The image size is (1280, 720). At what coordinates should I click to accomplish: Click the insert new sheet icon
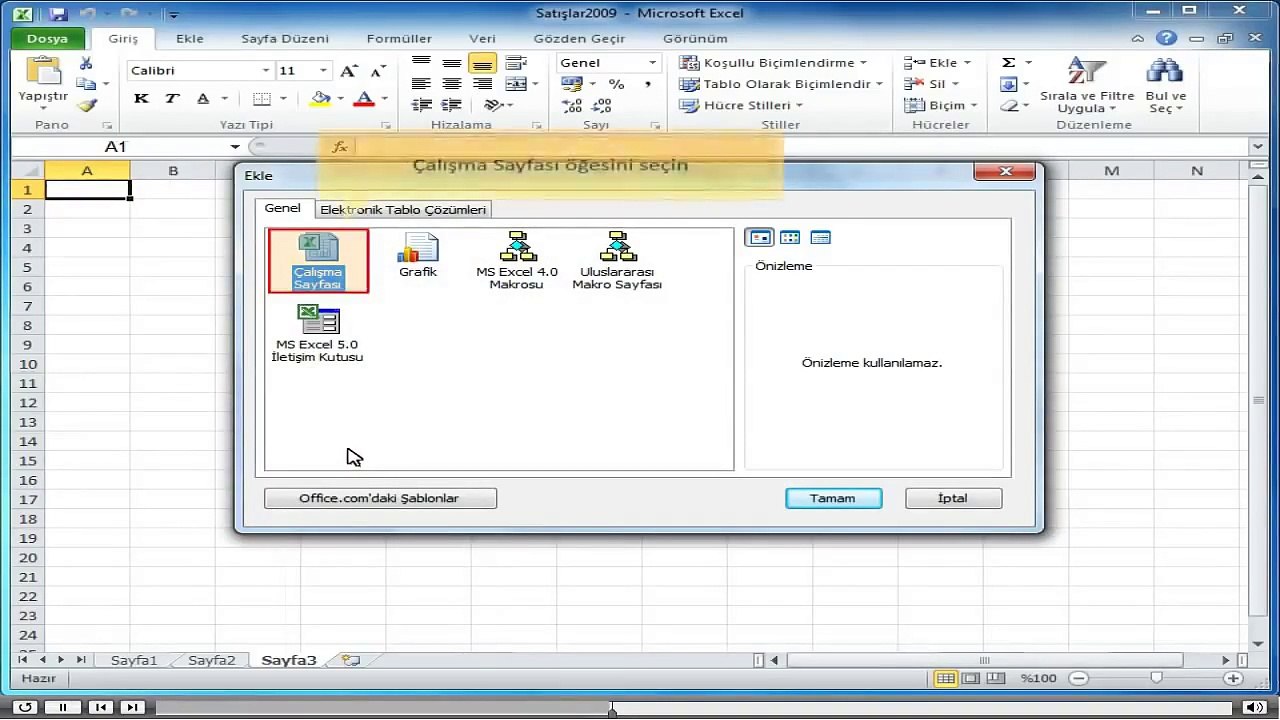click(x=350, y=660)
